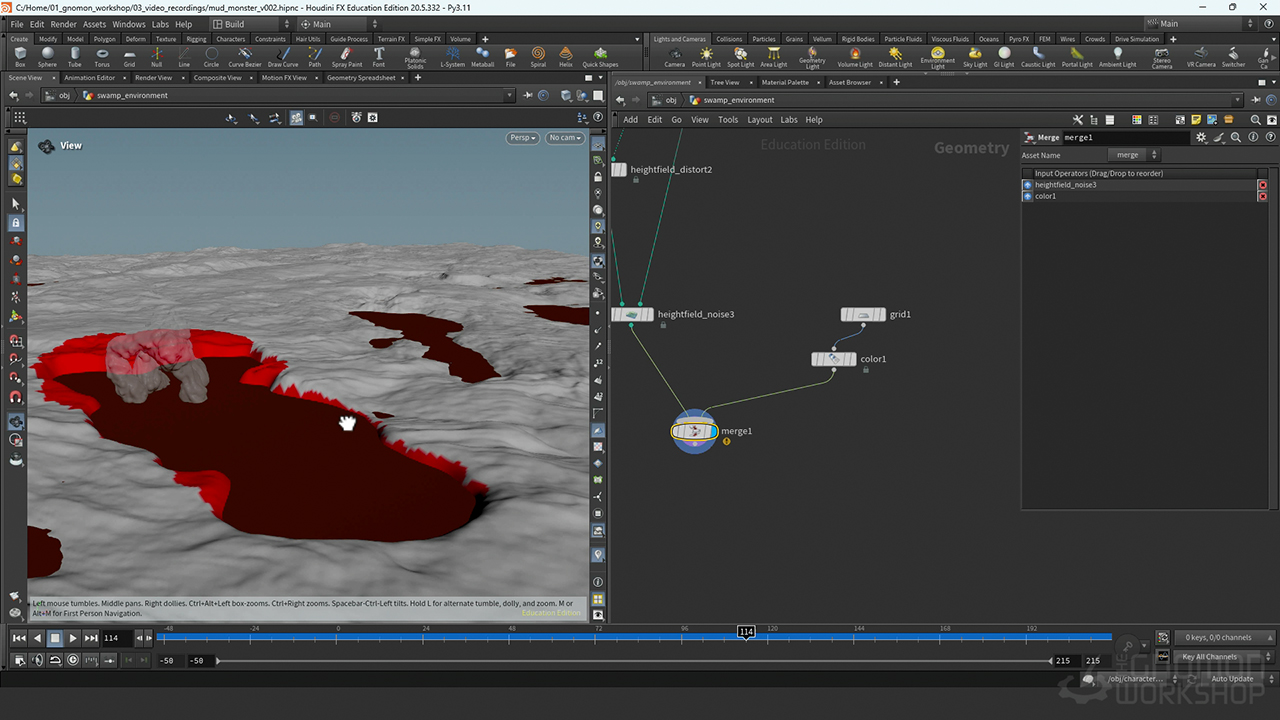Toggle color1 input in merge list
This screenshot has width=1280, height=720.
1027,196
